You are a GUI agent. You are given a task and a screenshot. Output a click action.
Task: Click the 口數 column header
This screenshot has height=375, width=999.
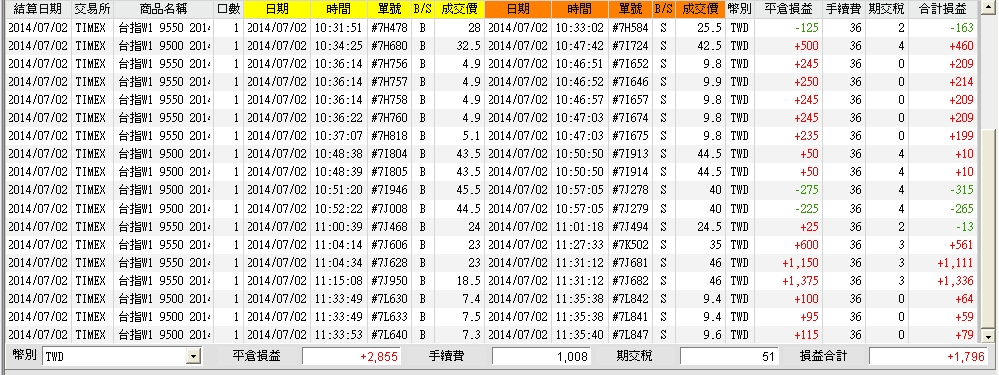228,9
